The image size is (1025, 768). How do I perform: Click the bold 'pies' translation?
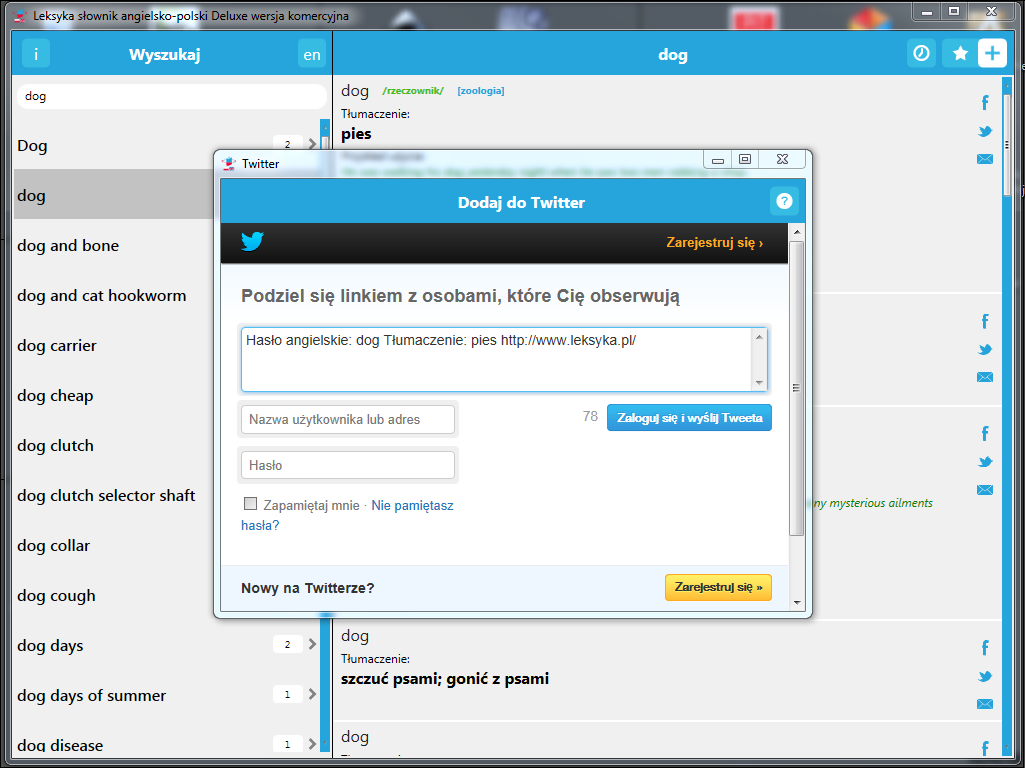click(356, 134)
